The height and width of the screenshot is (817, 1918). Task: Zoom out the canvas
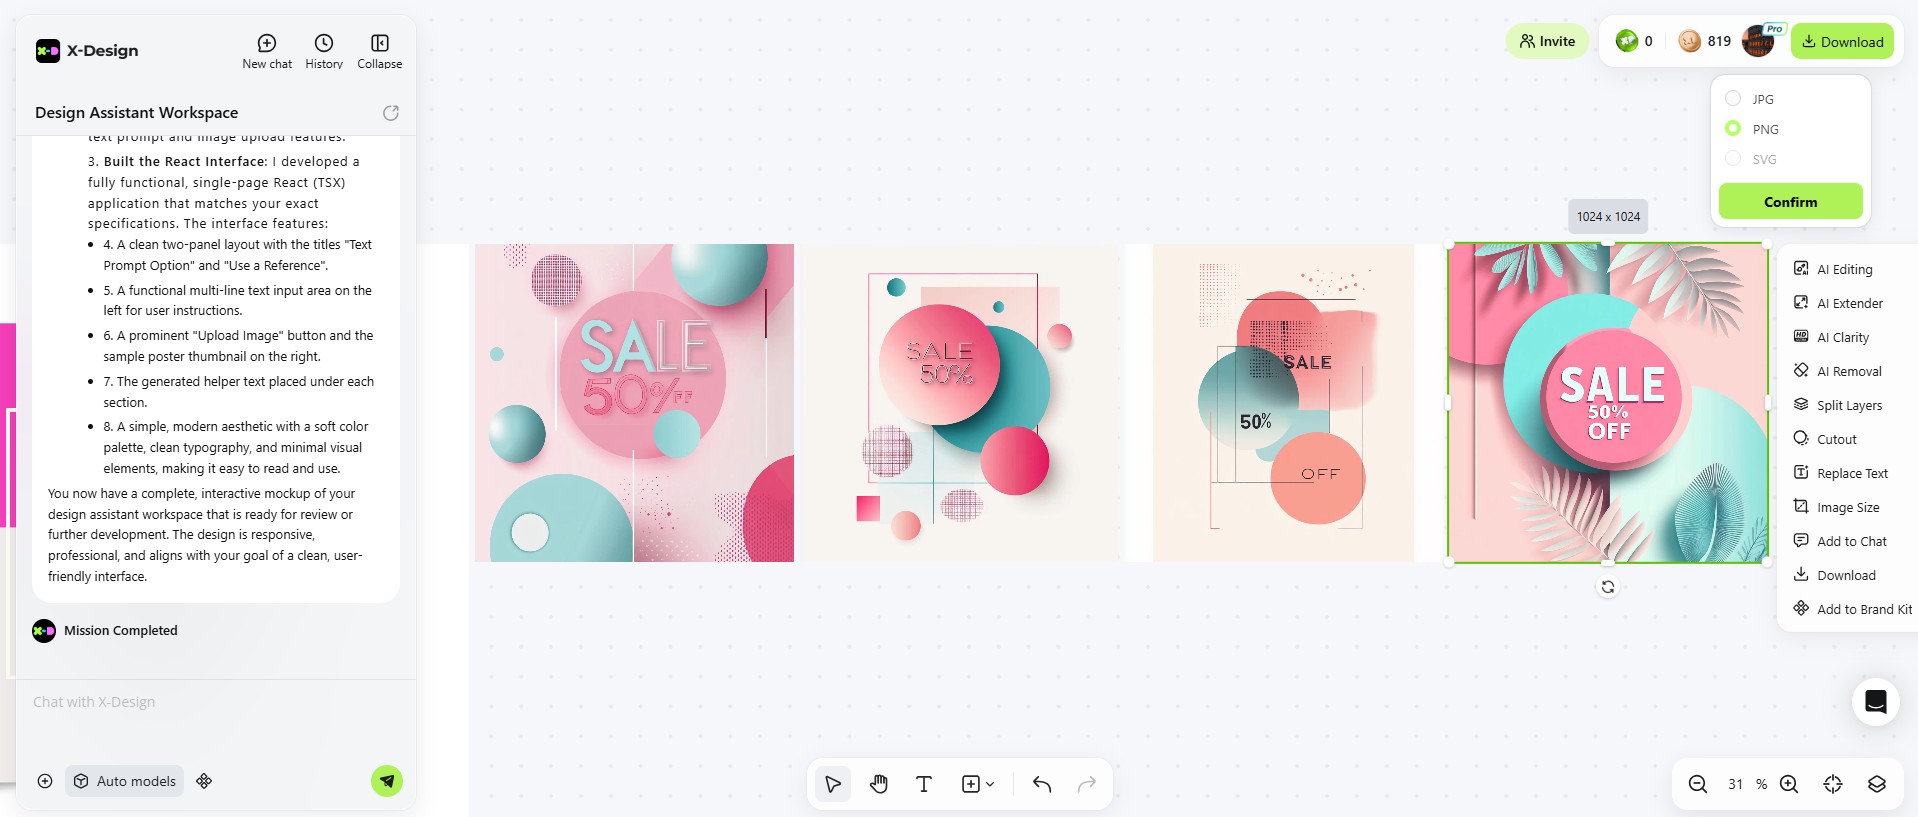pos(1697,784)
